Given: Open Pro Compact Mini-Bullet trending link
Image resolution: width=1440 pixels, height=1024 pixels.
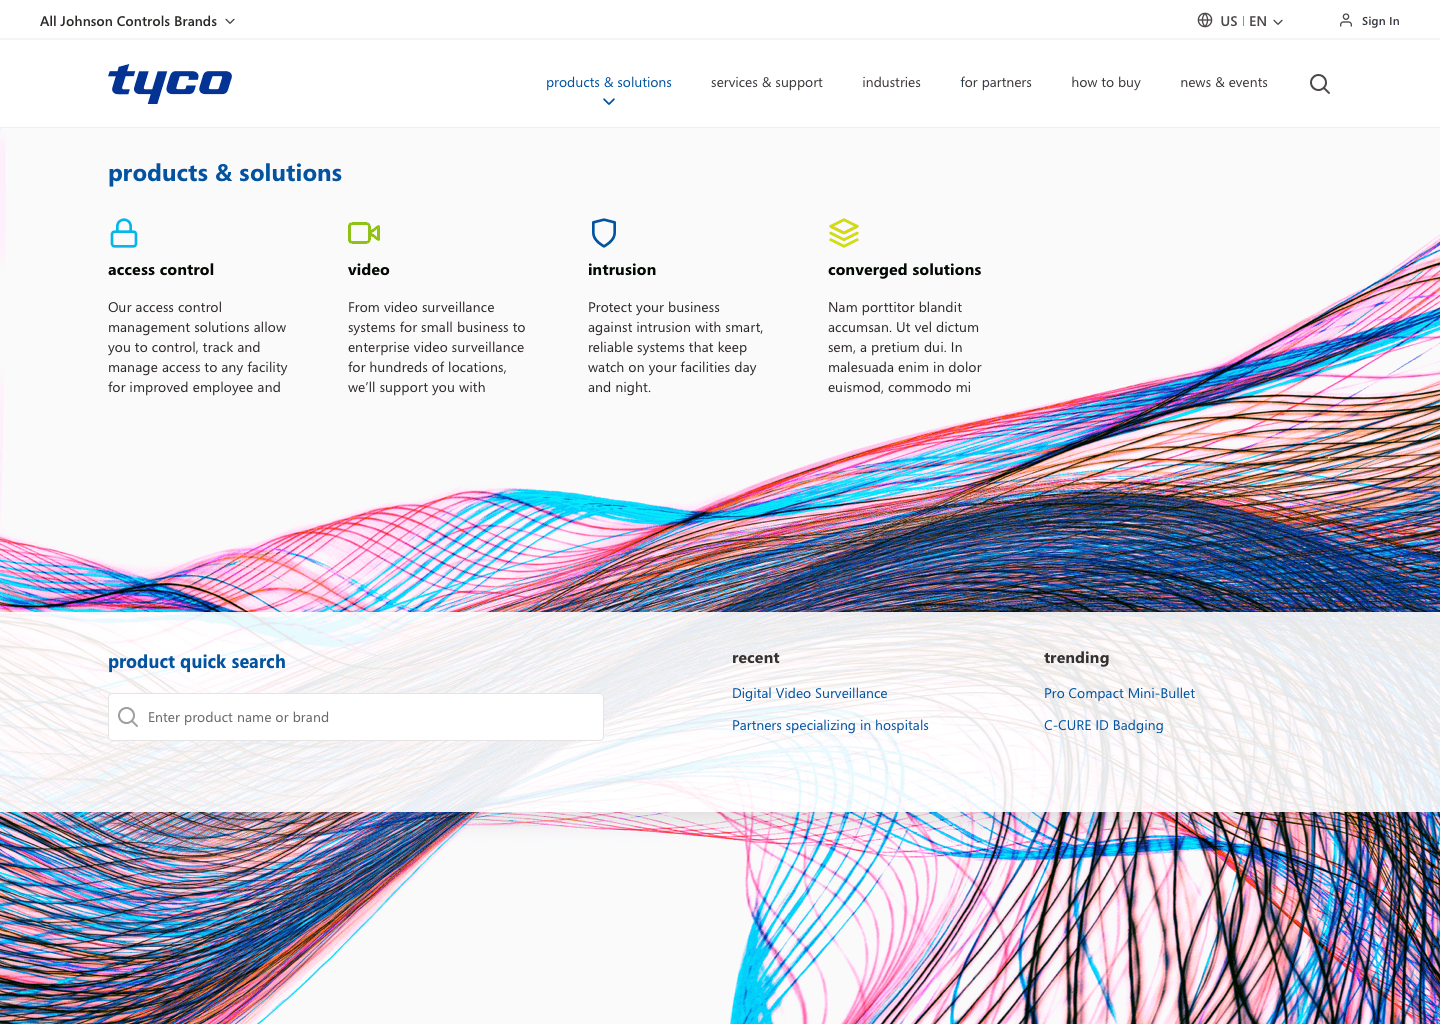Looking at the screenshot, I should coord(1120,693).
